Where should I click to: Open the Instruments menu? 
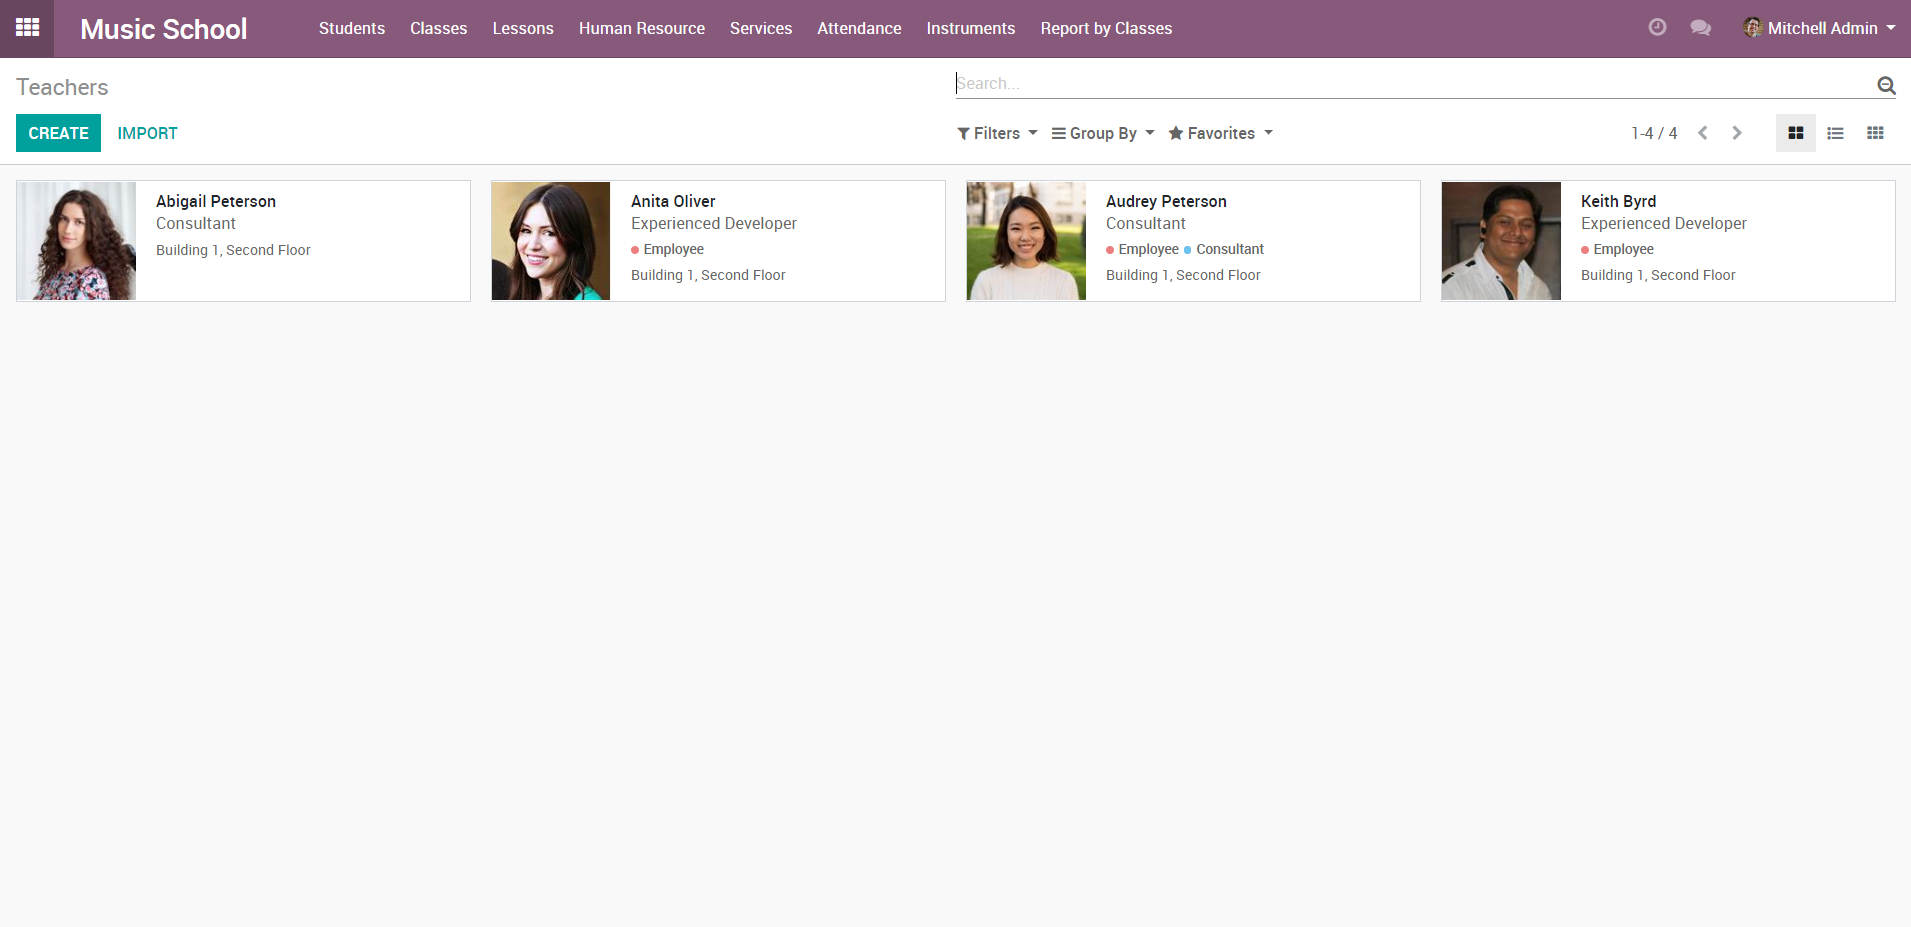970,28
